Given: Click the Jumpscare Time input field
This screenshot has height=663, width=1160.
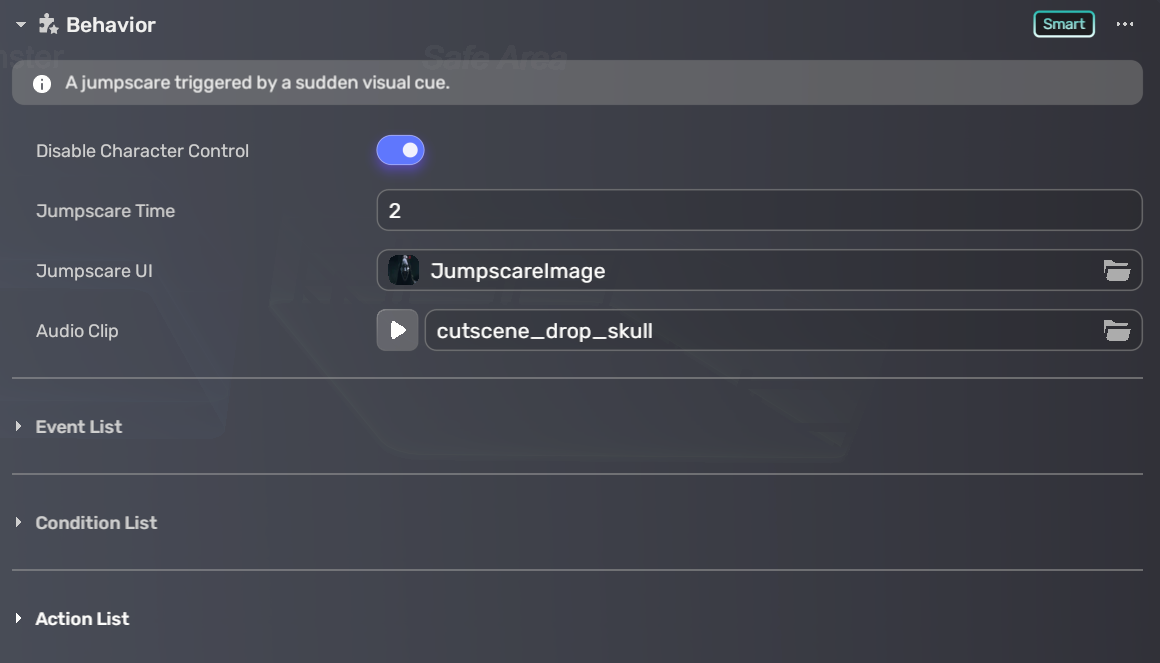Looking at the screenshot, I should tap(759, 210).
